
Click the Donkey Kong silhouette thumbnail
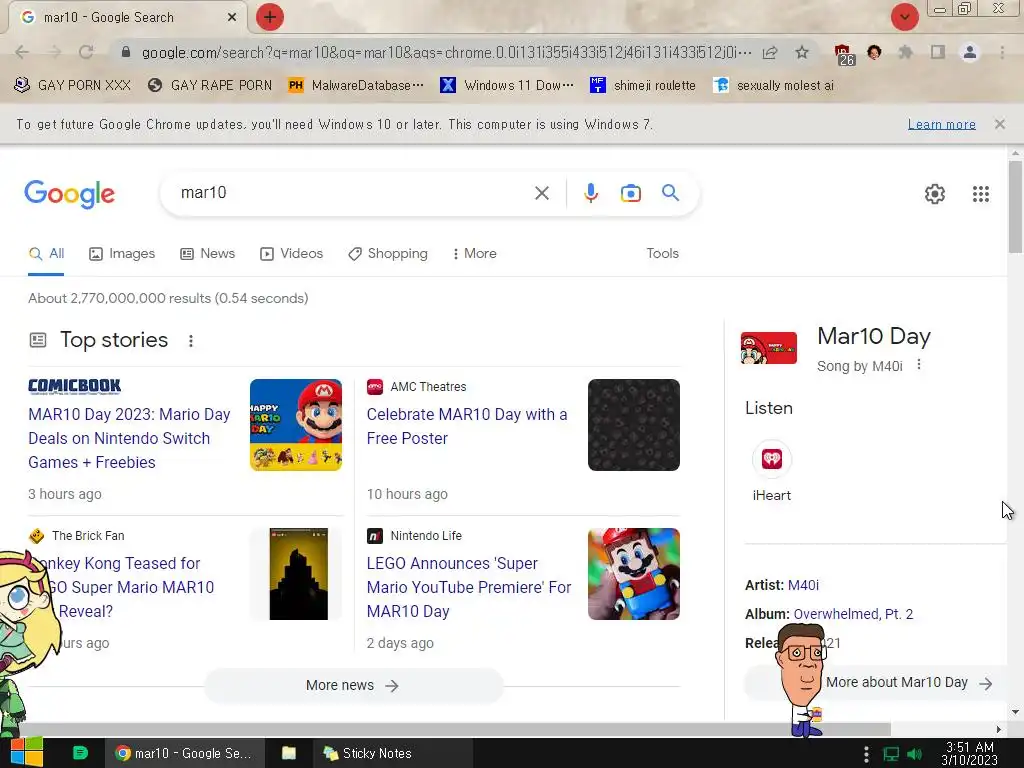298,574
